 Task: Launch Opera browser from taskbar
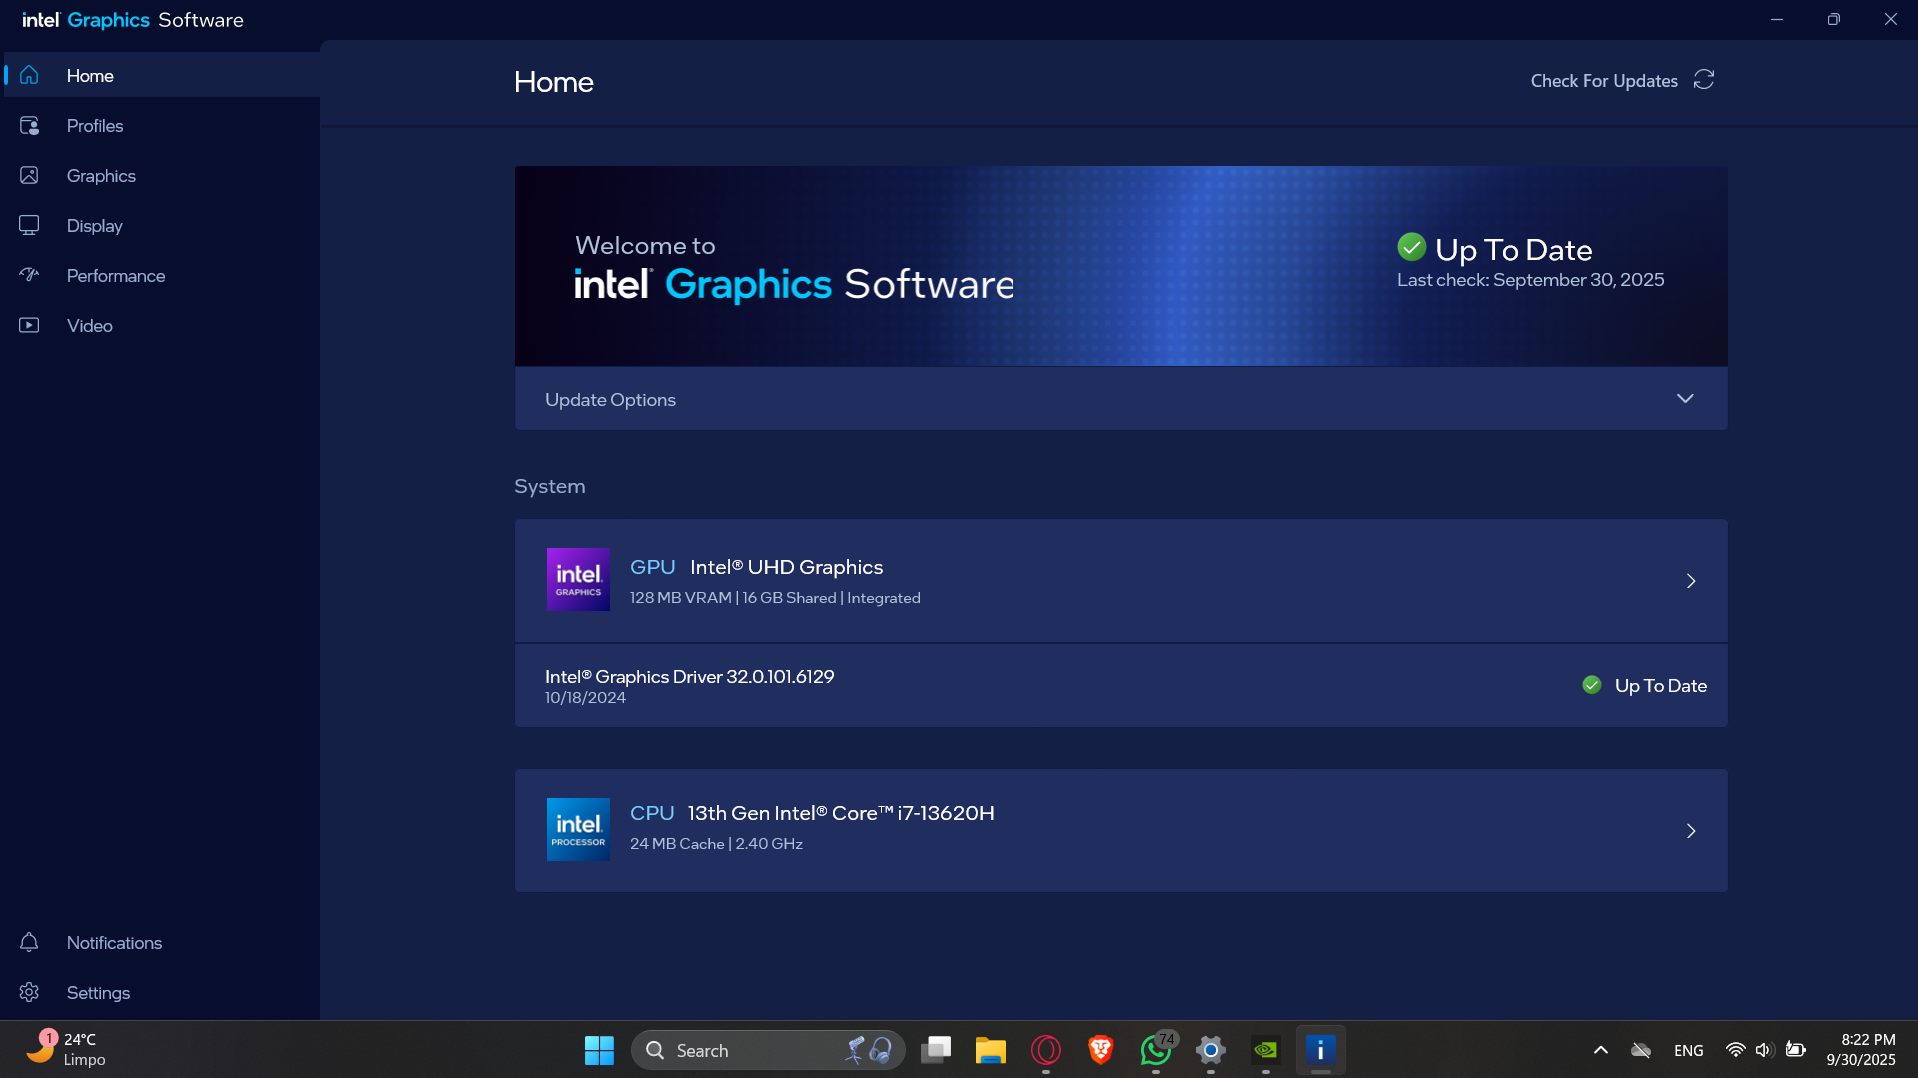[x=1045, y=1050]
